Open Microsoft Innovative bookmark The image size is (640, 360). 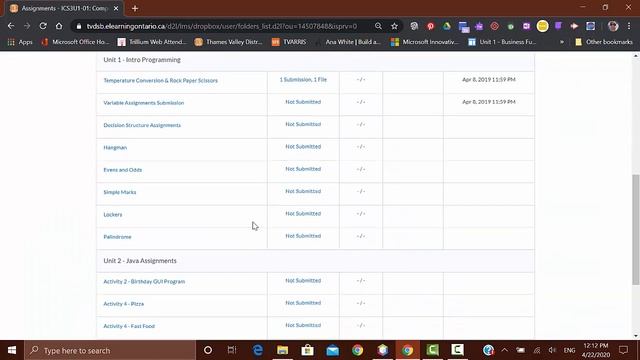(x=424, y=42)
